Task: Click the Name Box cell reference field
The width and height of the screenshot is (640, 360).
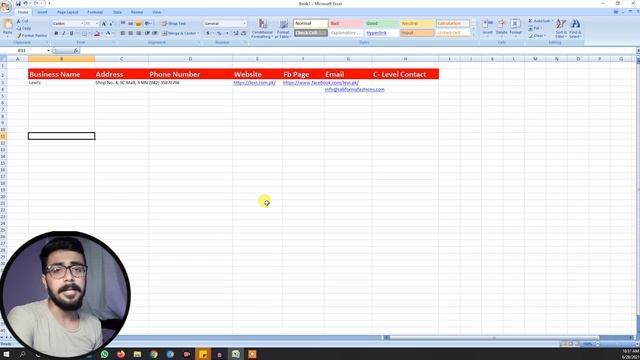Action: pos(24,51)
